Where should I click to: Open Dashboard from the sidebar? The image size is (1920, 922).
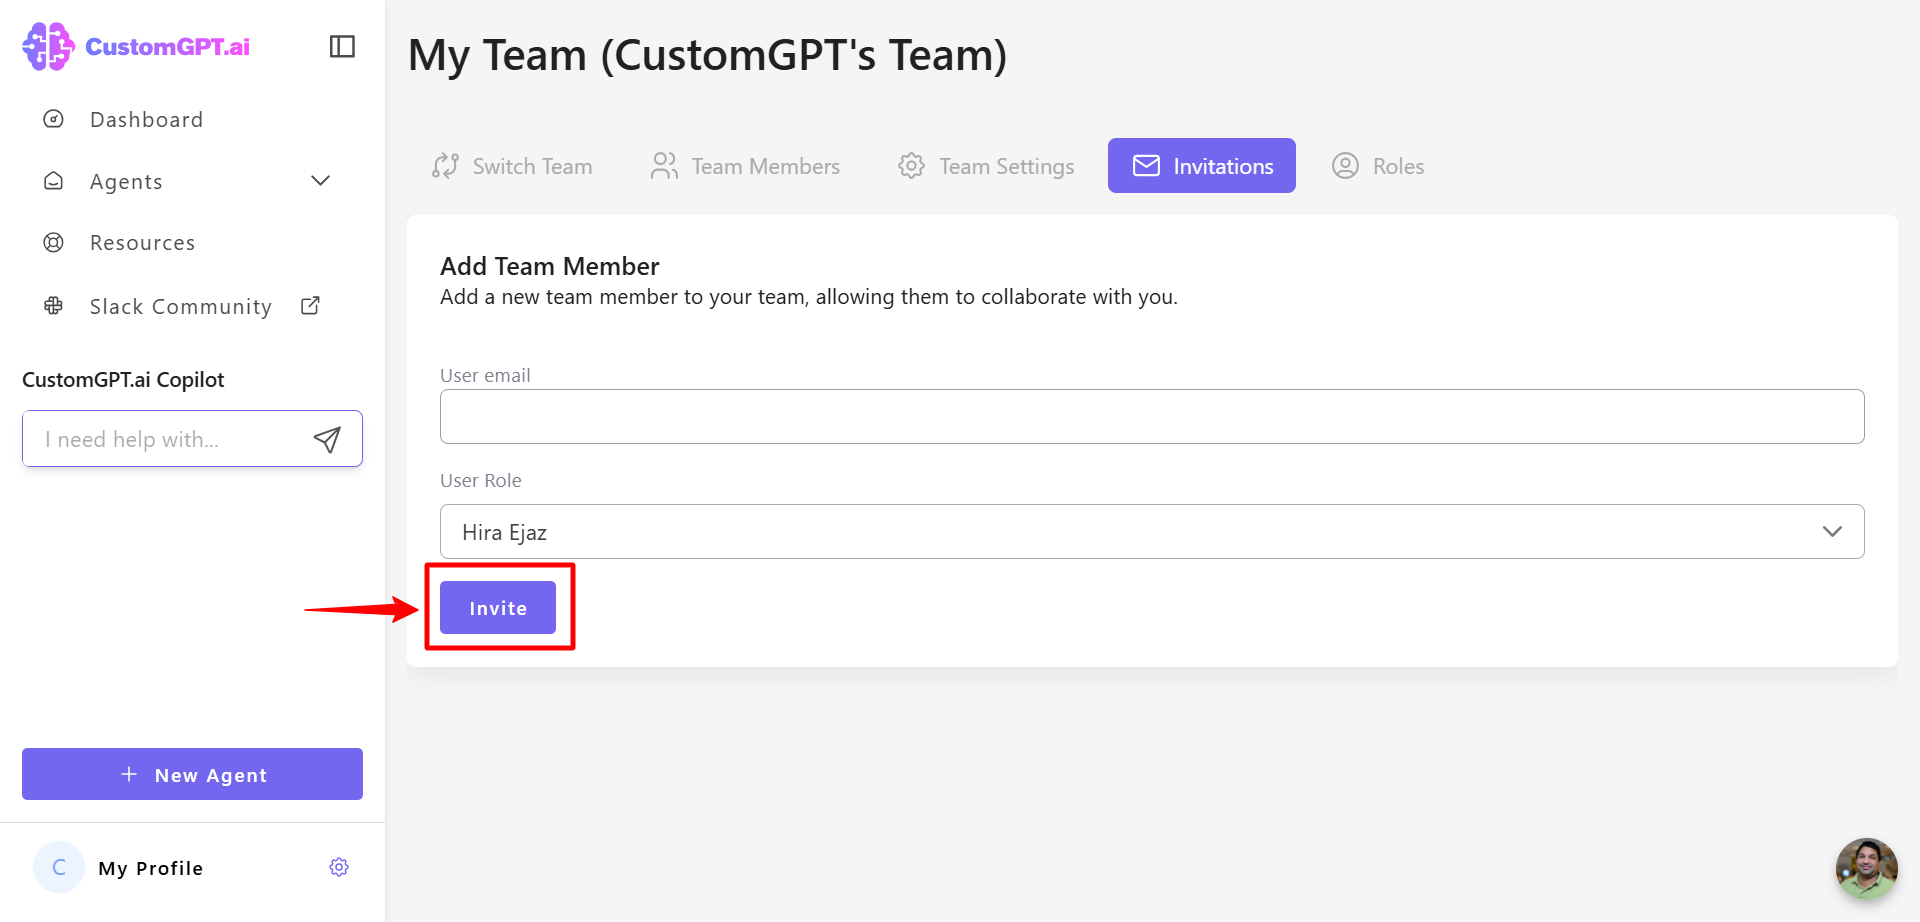pyautogui.click(x=147, y=120)
